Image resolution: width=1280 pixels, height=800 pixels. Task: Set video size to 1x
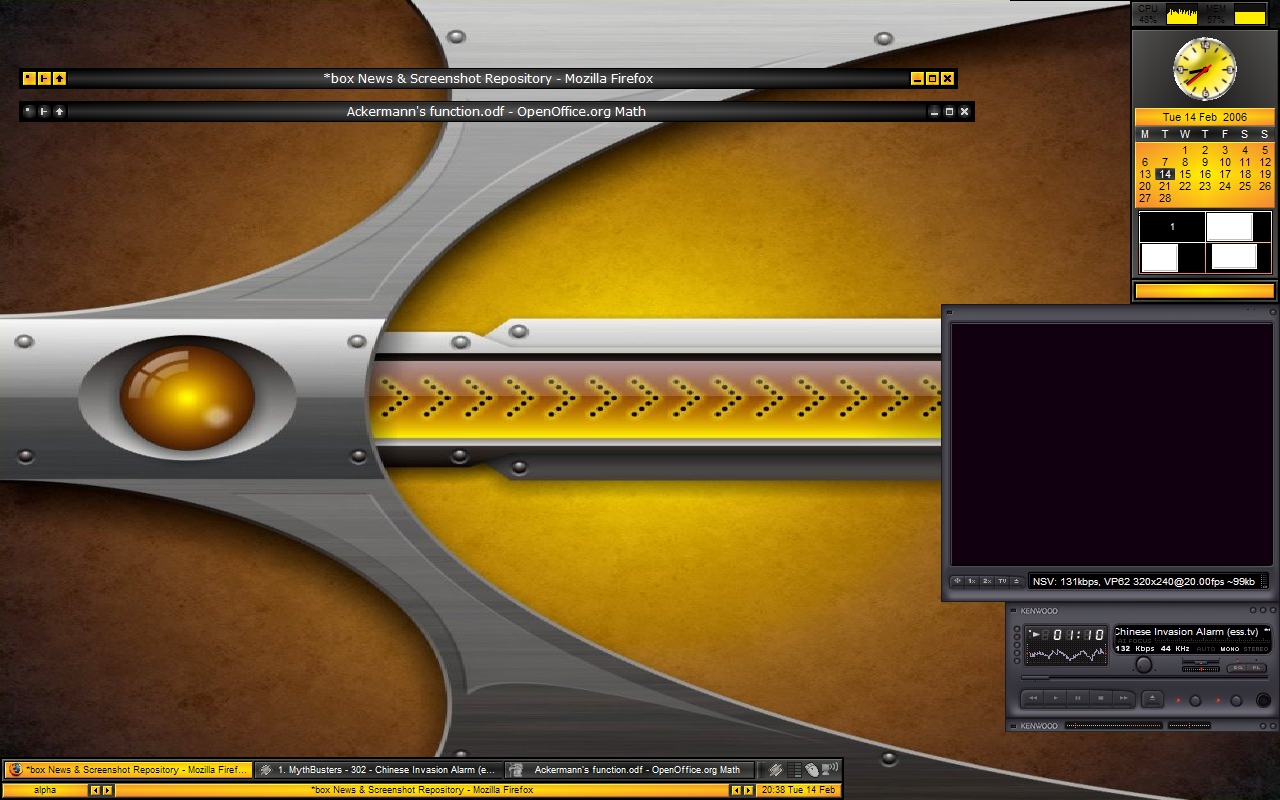point(972,581)
